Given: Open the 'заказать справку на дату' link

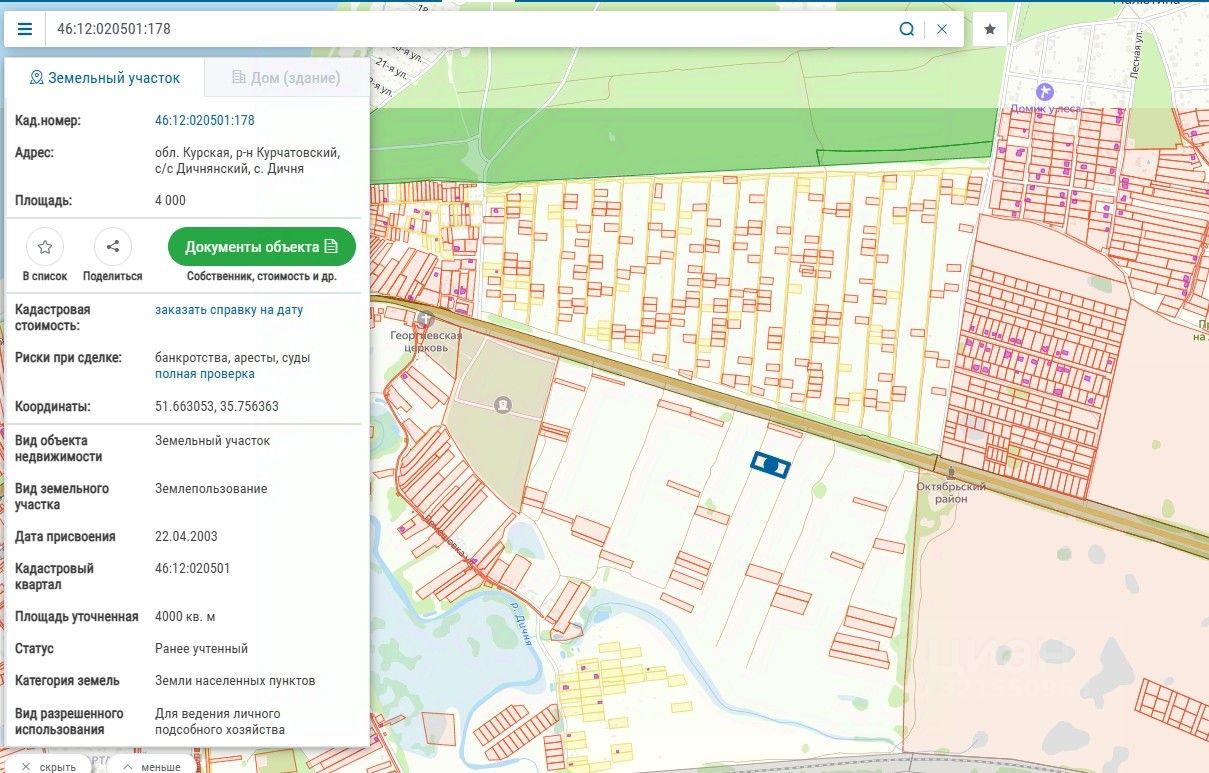Looking at the screenshot, I should coord(229,310).
